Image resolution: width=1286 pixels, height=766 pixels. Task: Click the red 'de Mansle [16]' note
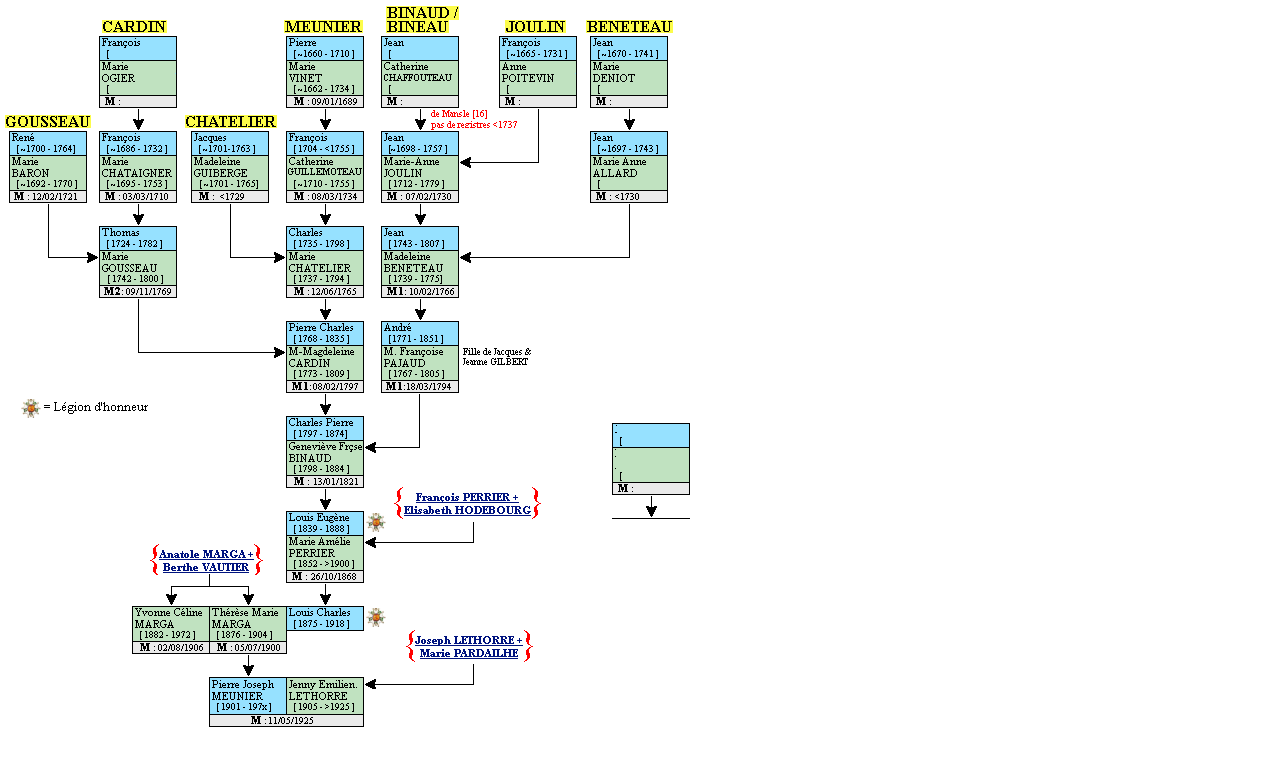pos(459,114)
